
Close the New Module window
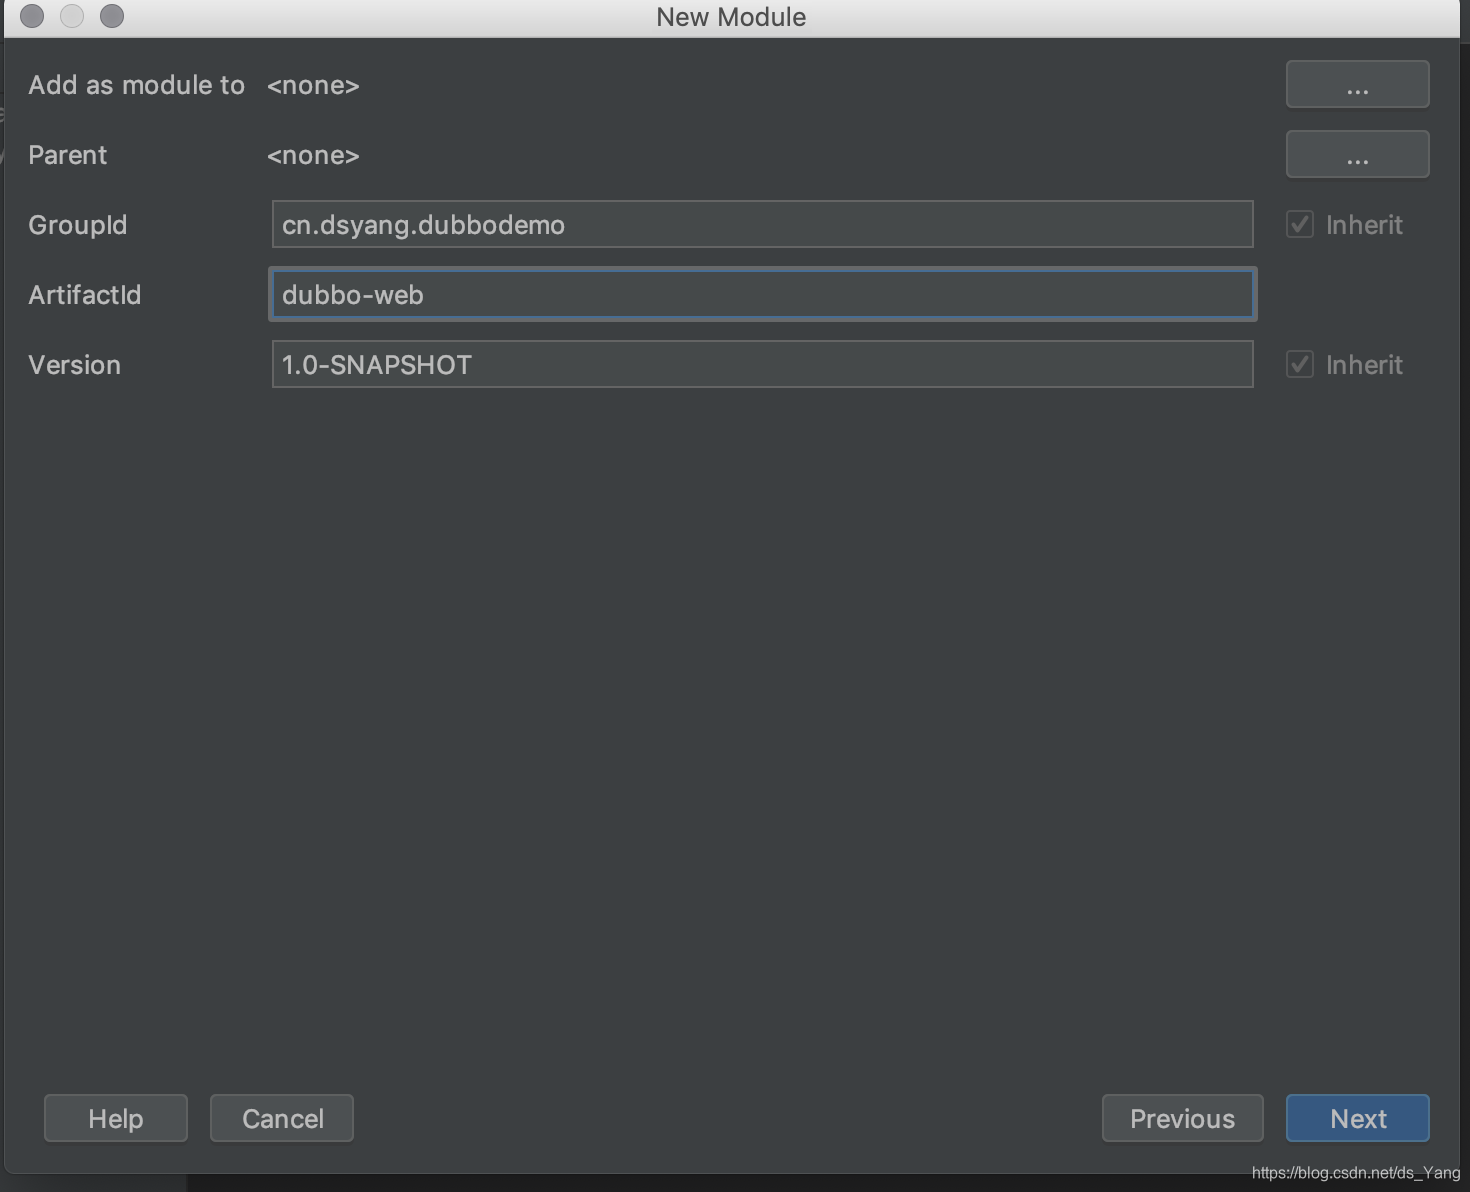pos(32,17)
